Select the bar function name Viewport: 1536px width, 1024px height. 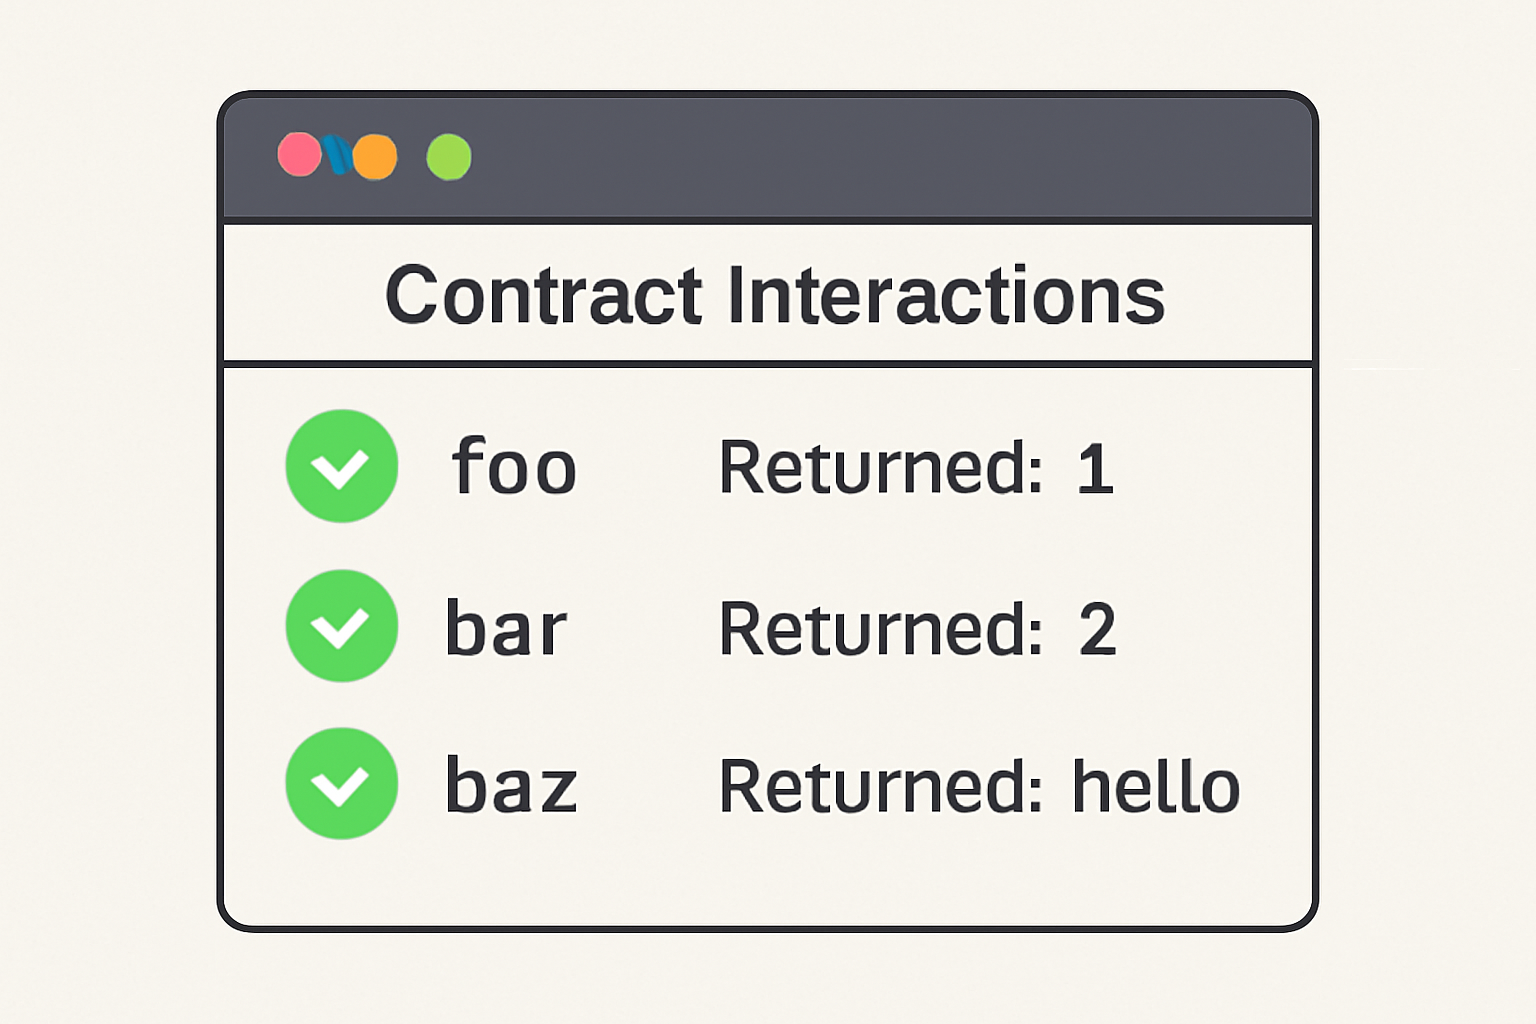506,628
